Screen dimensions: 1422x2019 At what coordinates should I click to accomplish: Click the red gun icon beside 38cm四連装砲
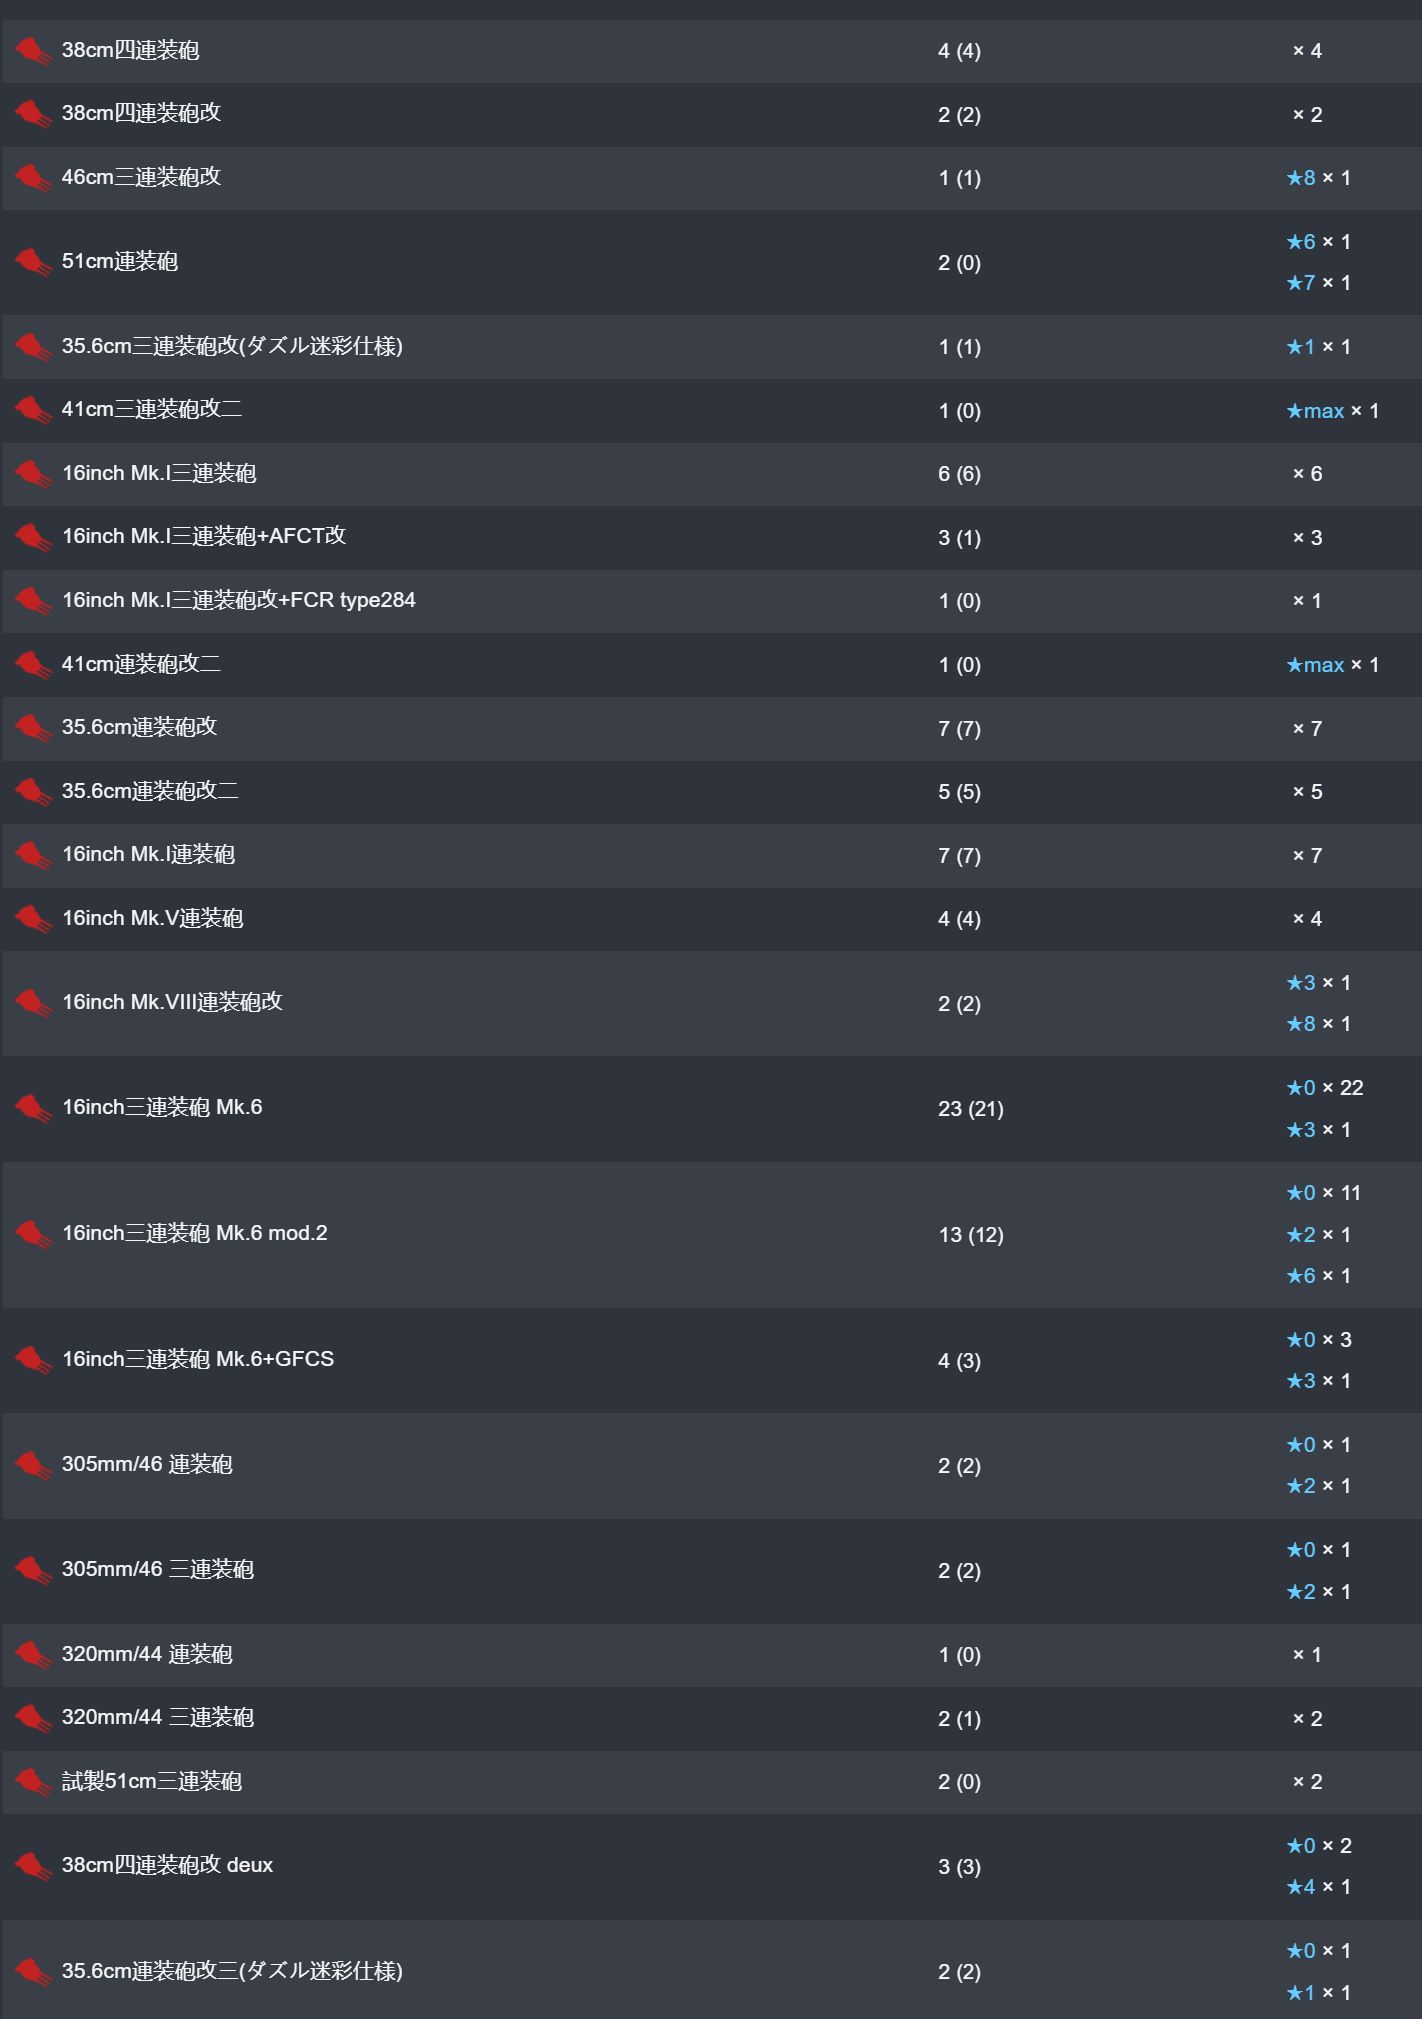(x=33, y=51)
